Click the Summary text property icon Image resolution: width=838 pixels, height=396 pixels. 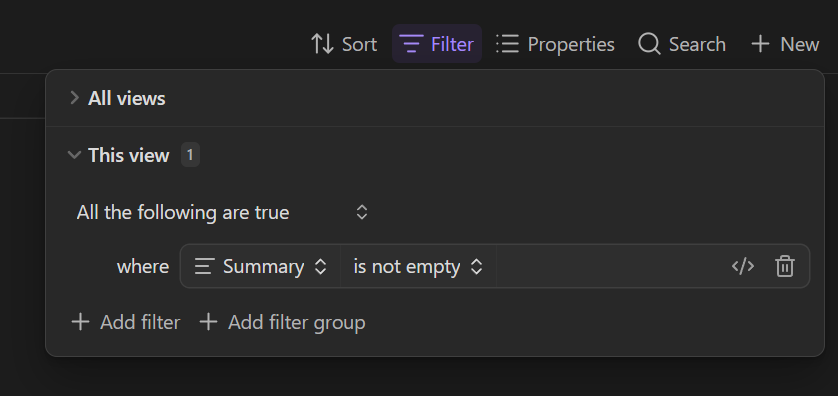(204, 266)
